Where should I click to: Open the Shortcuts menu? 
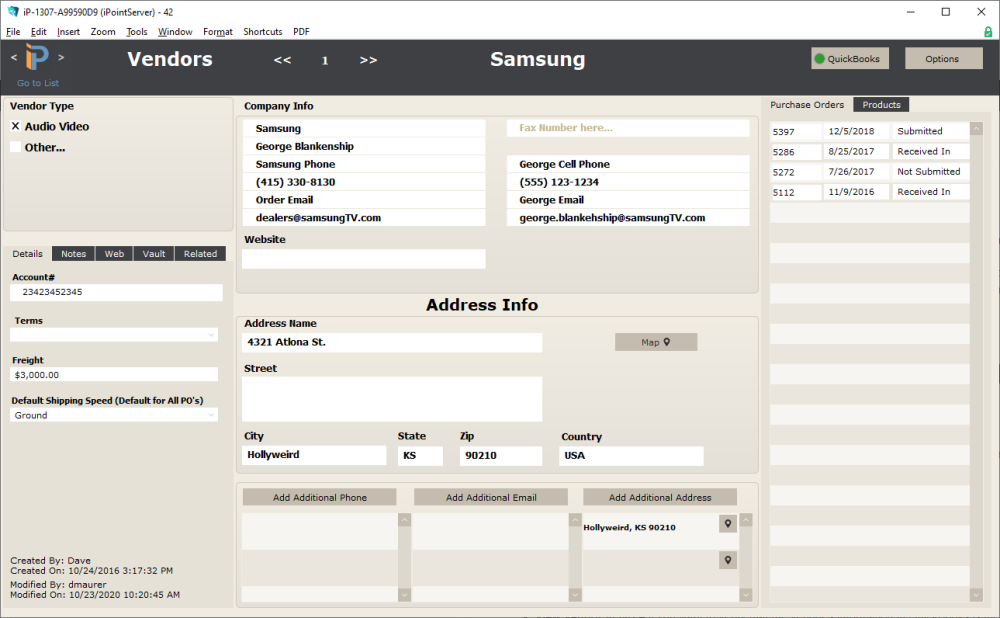pos(262,31)
